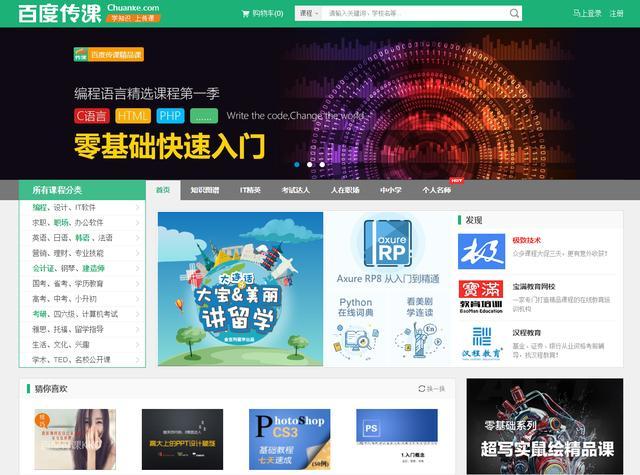This screenshot has height=475, width=640.
Task: Click the 汉程教育 logo icon
Action: click(x=481, y=343)
